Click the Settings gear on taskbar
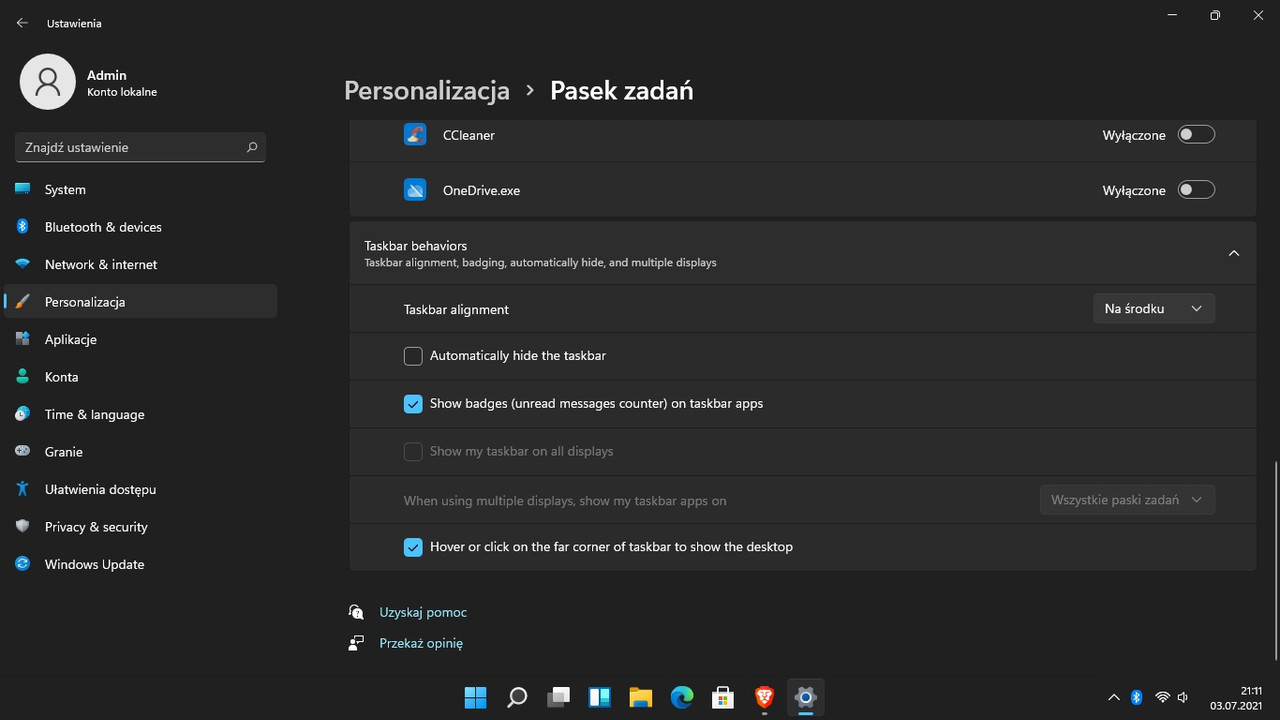 (805, 697)
